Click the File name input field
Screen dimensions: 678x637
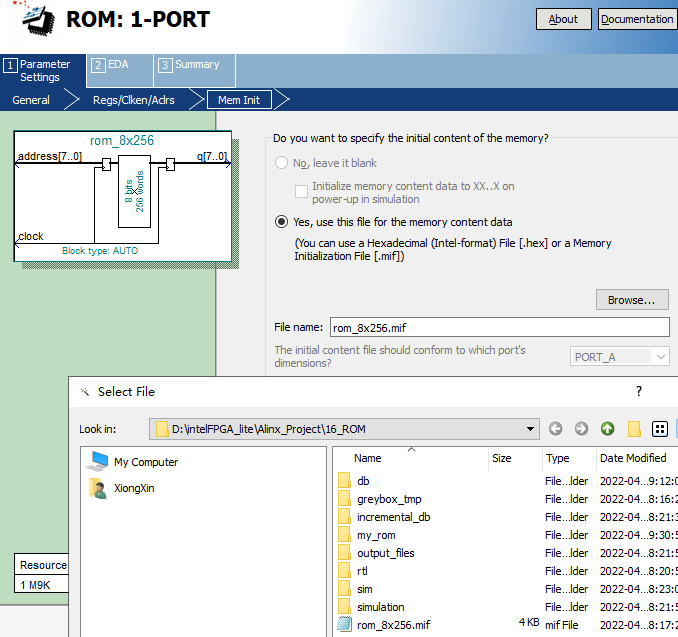pos(499,327)
